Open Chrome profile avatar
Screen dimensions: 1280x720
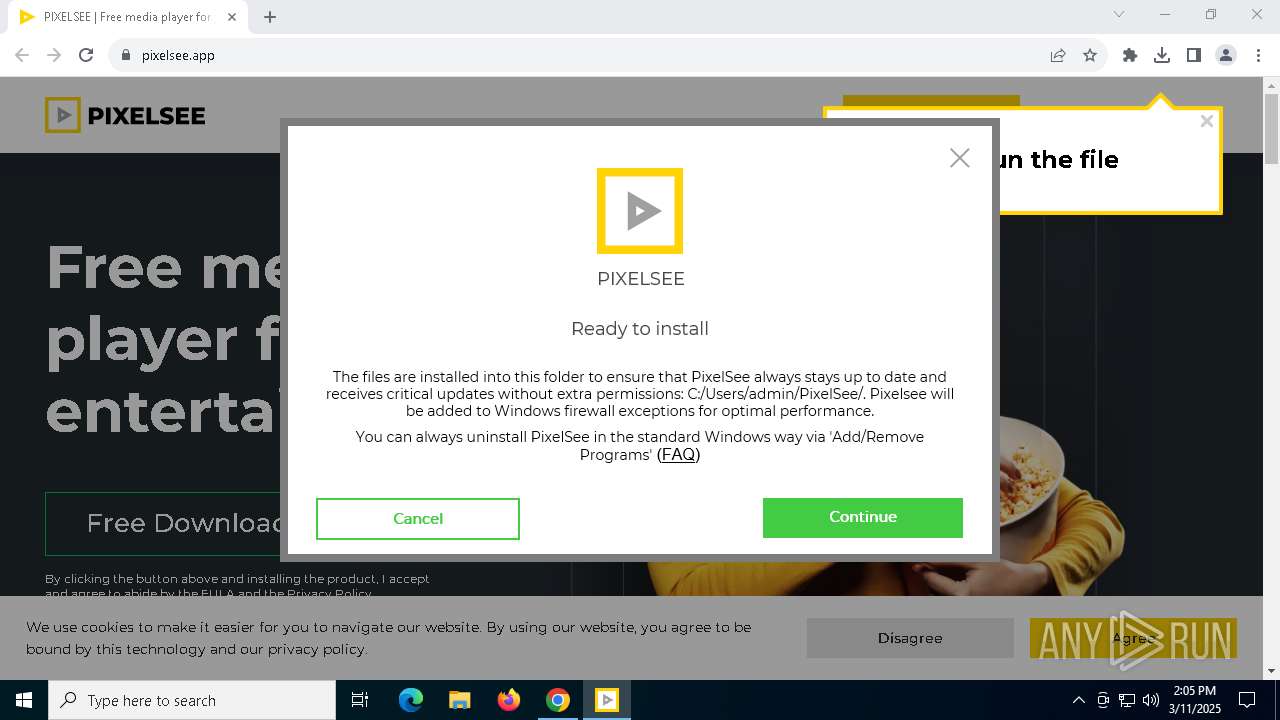tap(1226, 55)
